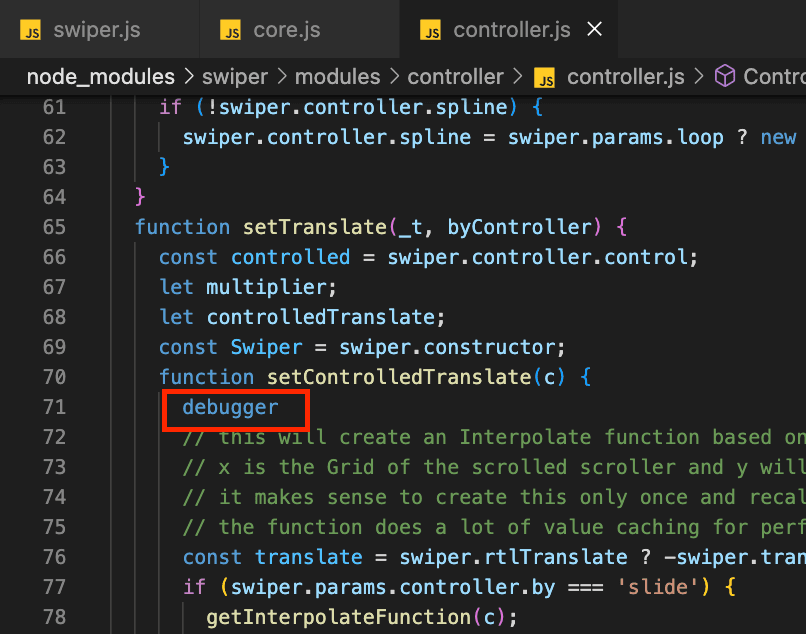Open the controller folder breadcrumb

click(x=455, y=77)
